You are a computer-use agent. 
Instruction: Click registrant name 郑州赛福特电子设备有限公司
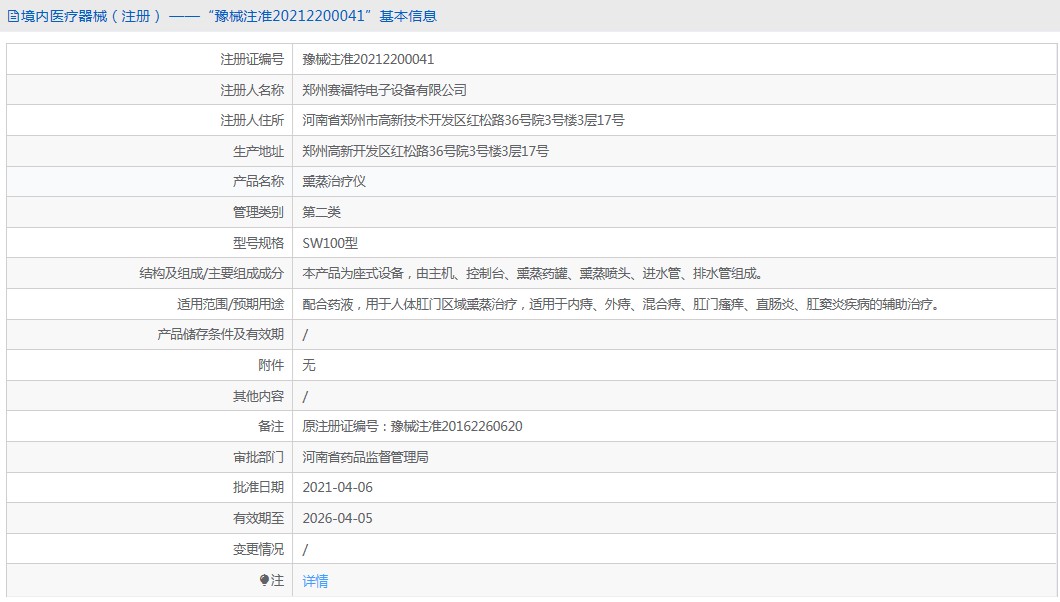pyautogui.click(x=384, y=90)
